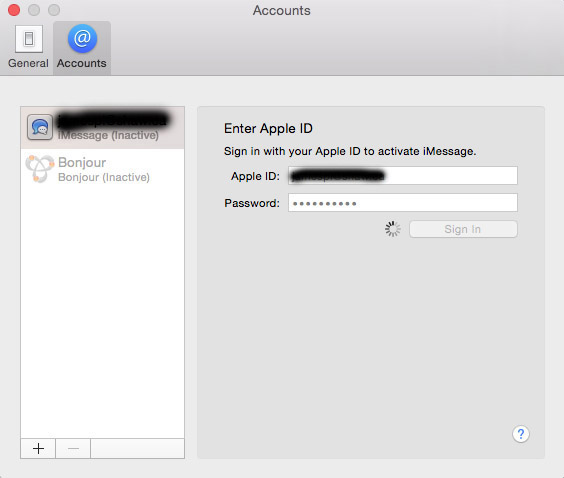The height and width of the screenshot is (478, 564).
Task: Click the iMessage account chat bubble icon
Action: coord(40,127)
